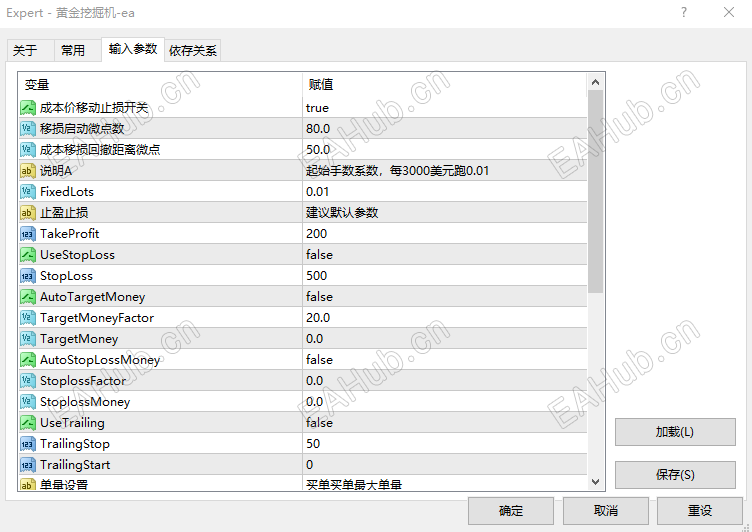Click the double-type icon beside 移损启动微点数
Viewport: 752px width, 532px height.
(28, 129)
